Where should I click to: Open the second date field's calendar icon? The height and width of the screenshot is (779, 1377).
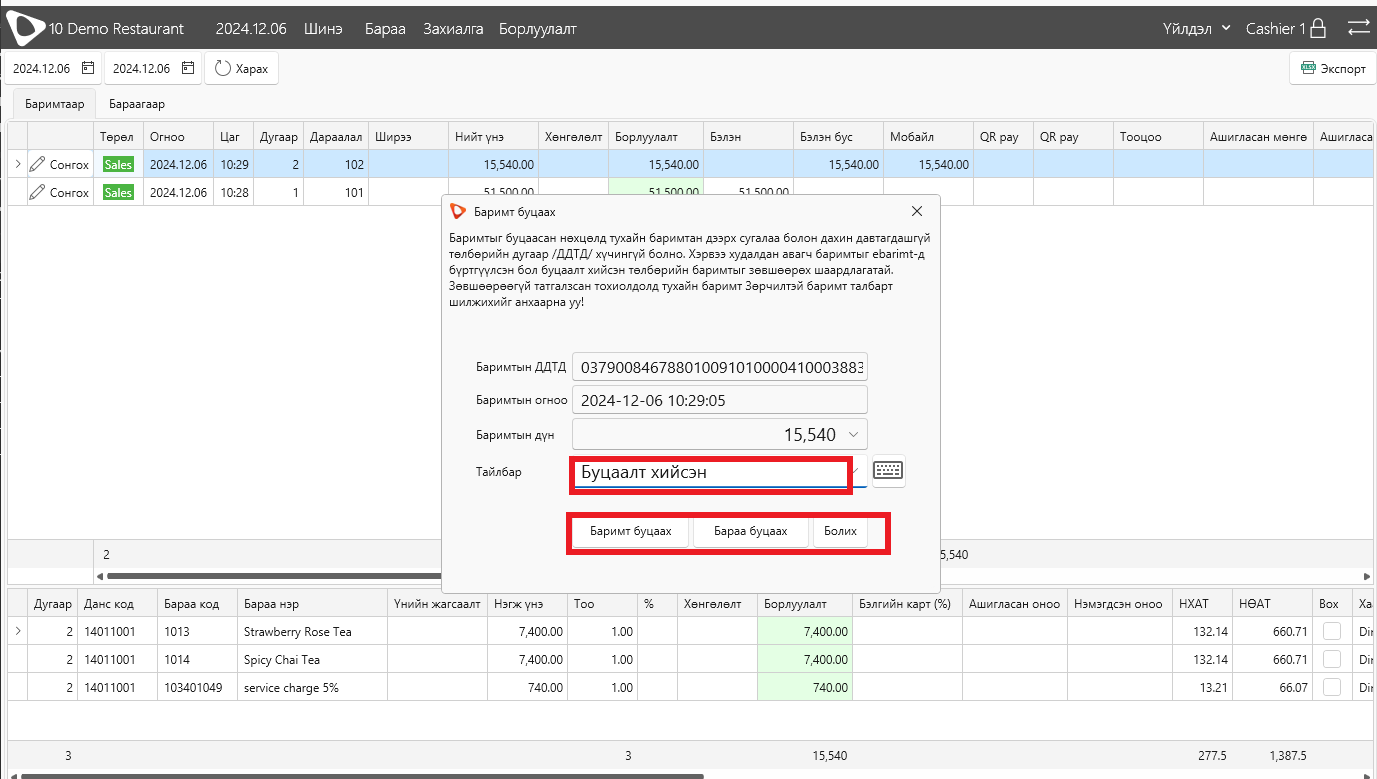188,69
